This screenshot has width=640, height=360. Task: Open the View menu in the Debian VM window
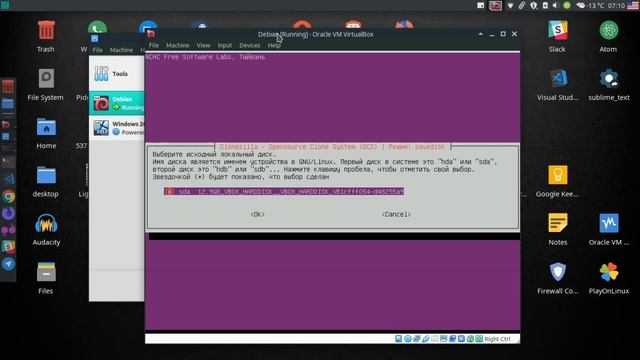coord(203,45)
